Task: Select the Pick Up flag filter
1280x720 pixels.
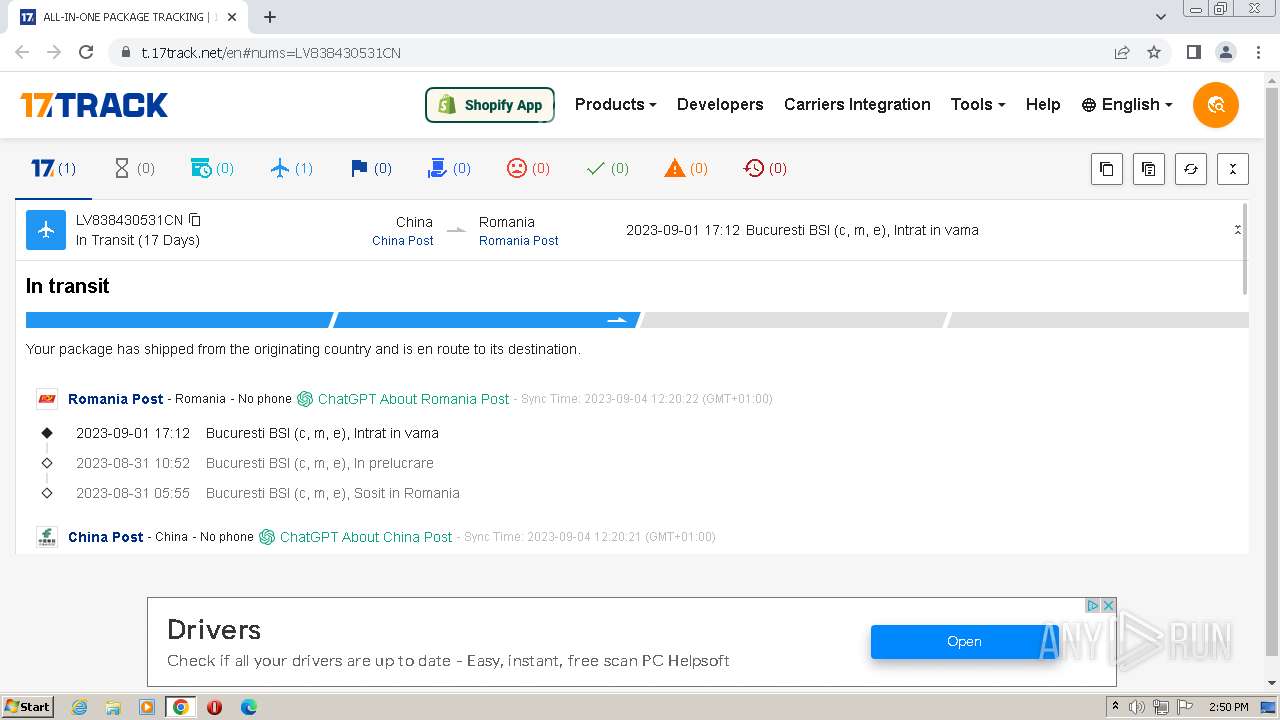Action: pos(371,168)
